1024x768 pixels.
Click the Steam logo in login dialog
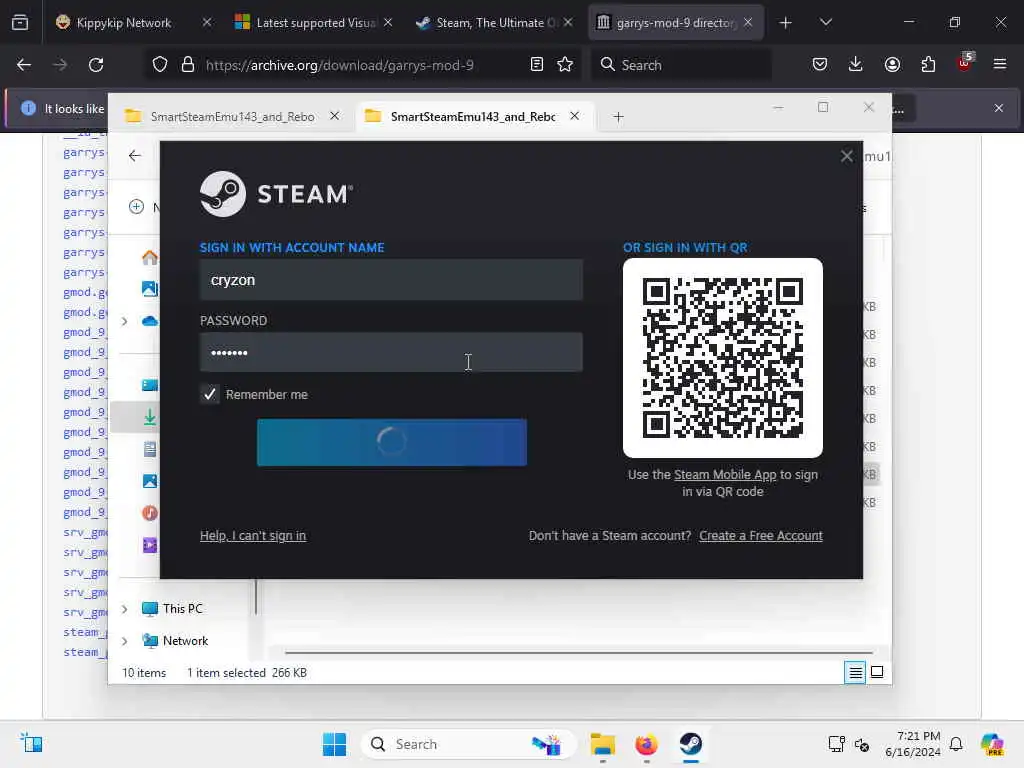[x=276, y=194]
